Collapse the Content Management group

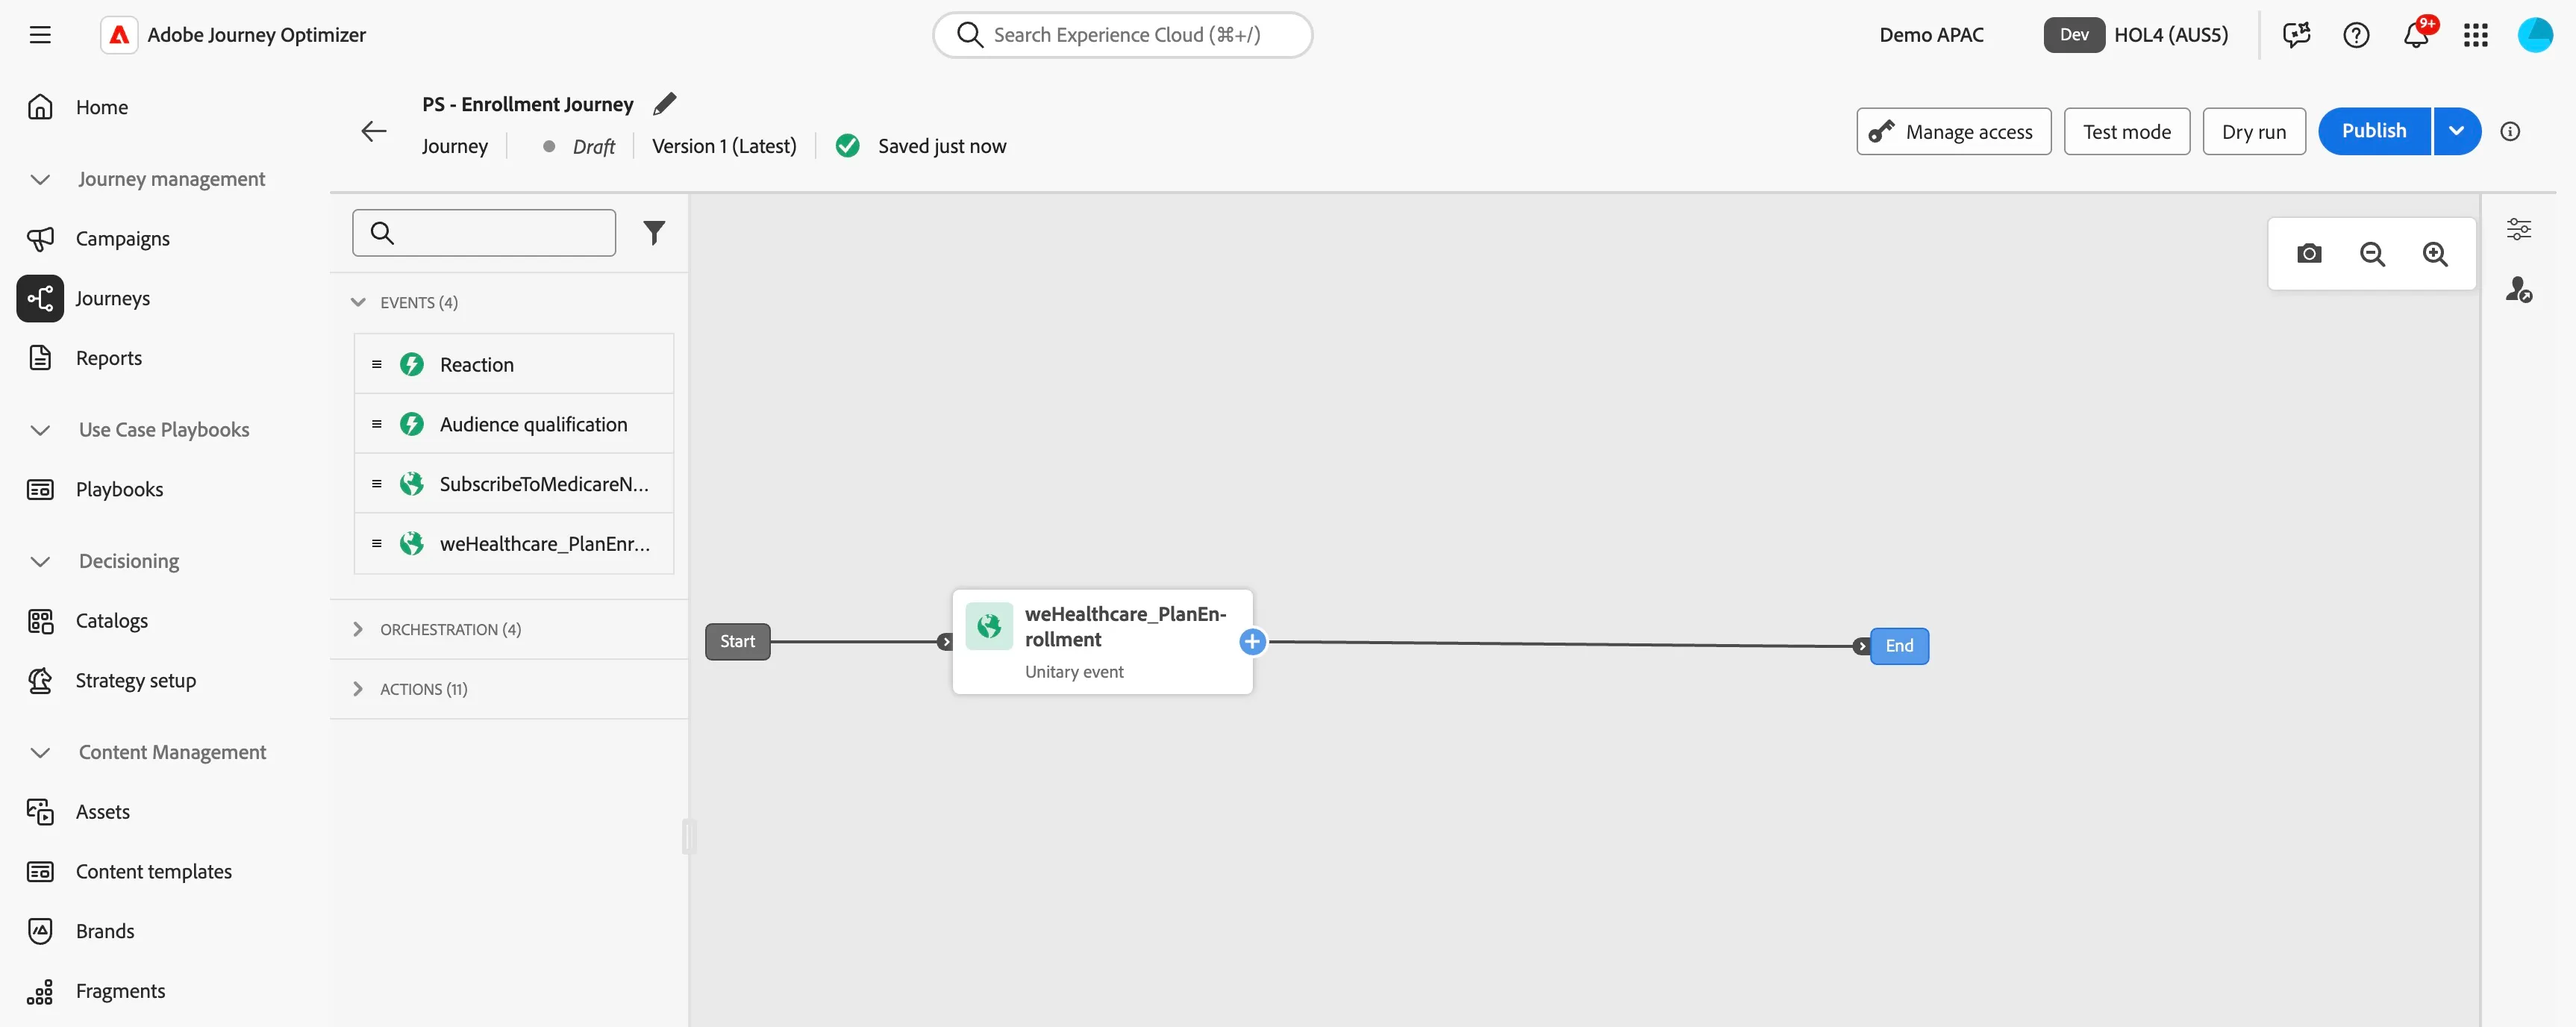point(40,752)
